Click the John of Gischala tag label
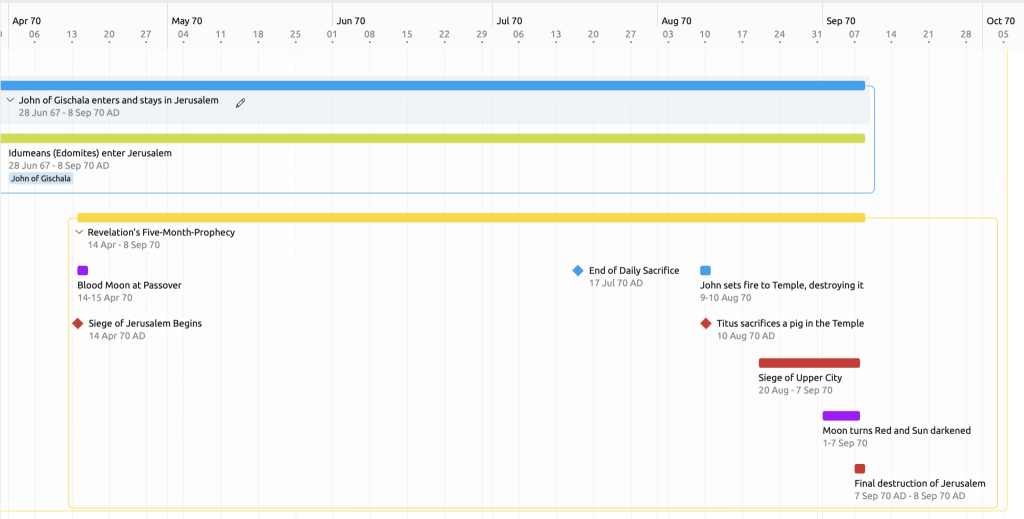The height and width of the screenshot is (519, 1024). (41, 178)
